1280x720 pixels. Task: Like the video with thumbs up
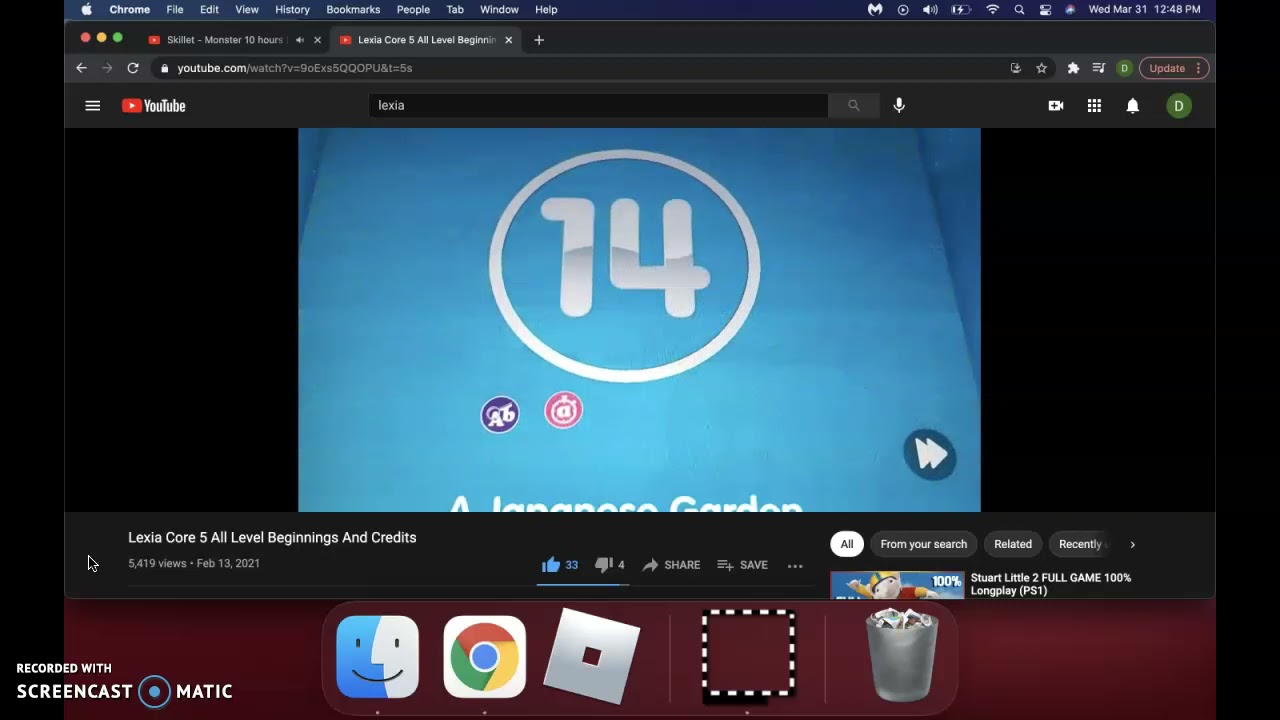(x=551, y=565)
